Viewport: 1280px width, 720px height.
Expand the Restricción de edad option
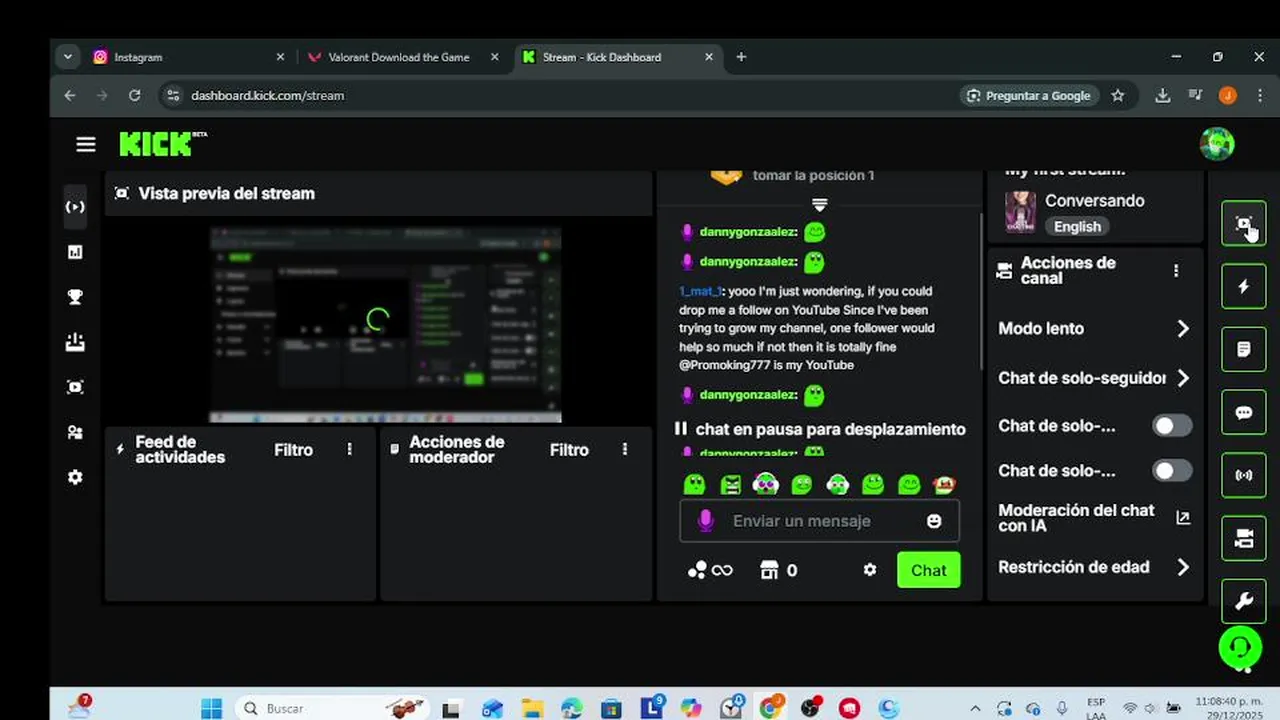[1095, 567]
